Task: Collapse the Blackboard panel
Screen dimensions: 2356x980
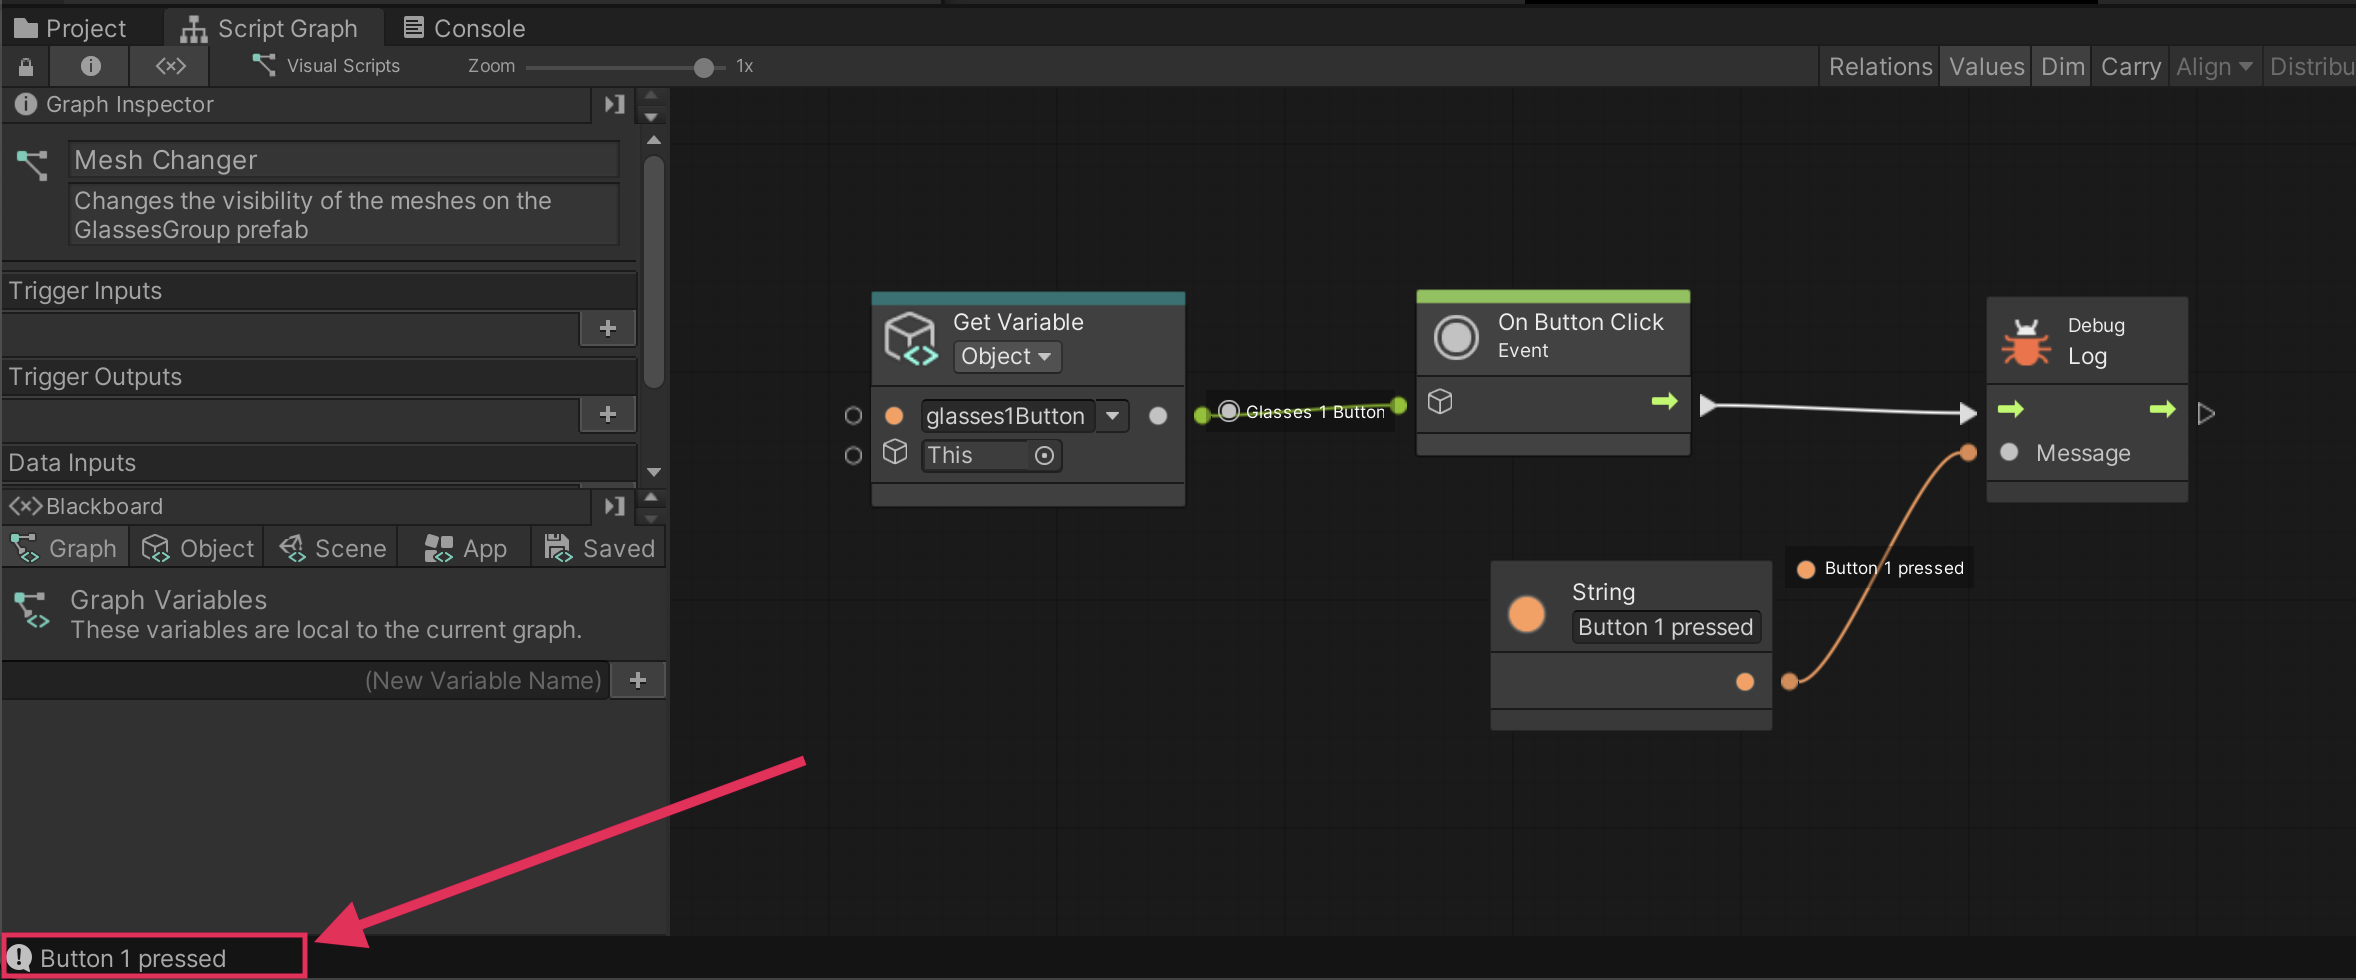Action: 614,506
